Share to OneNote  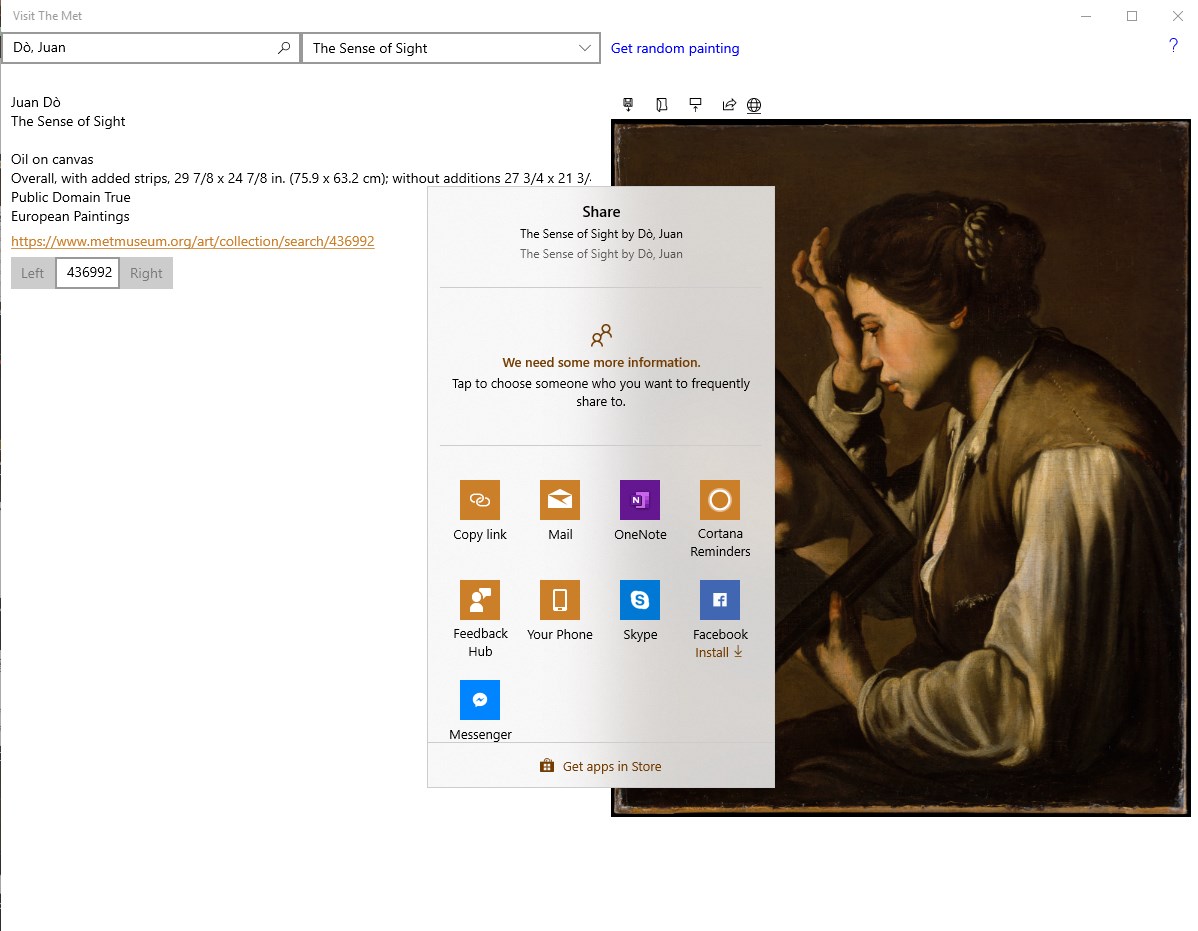[x=640, y=510]
